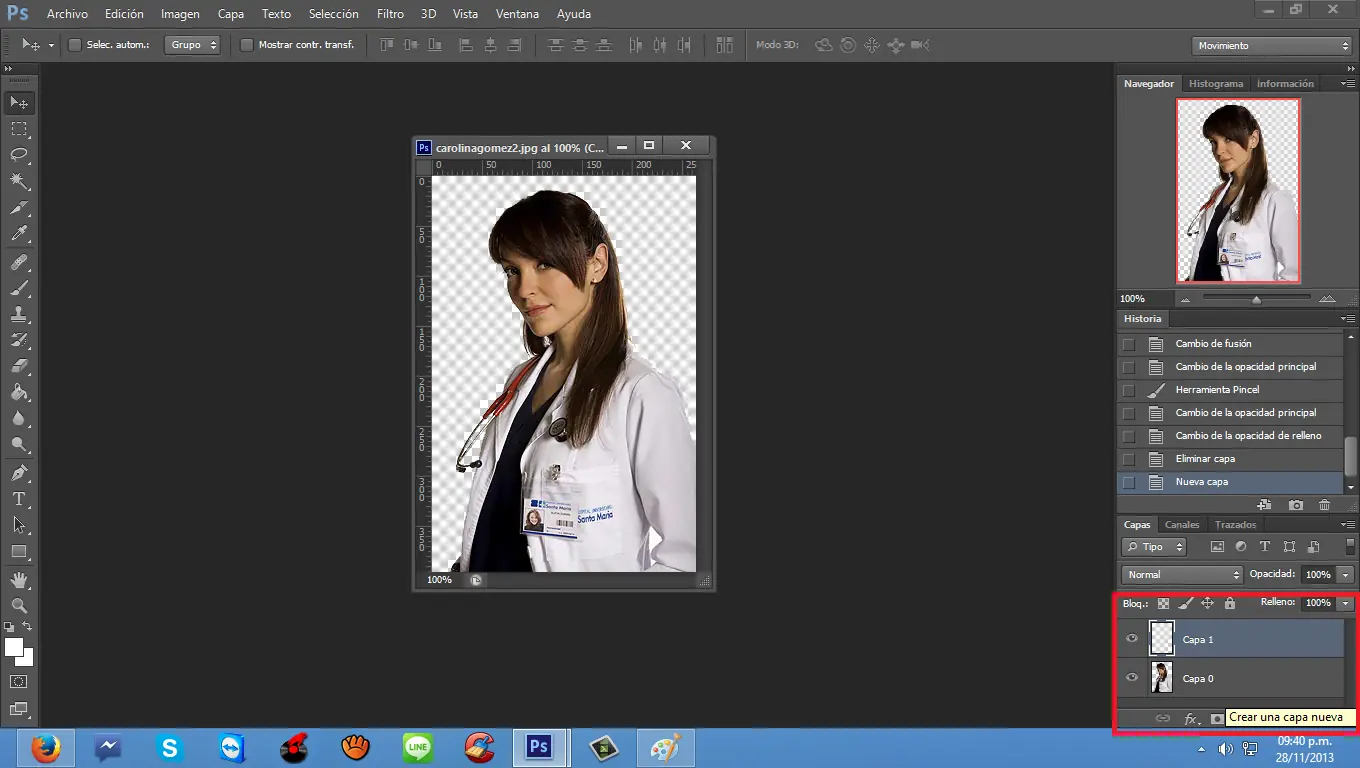Screen dimensions: 1360x768
Task: Toggle lock position icon
Action: pyautogui.click(x=1207, y=603)
